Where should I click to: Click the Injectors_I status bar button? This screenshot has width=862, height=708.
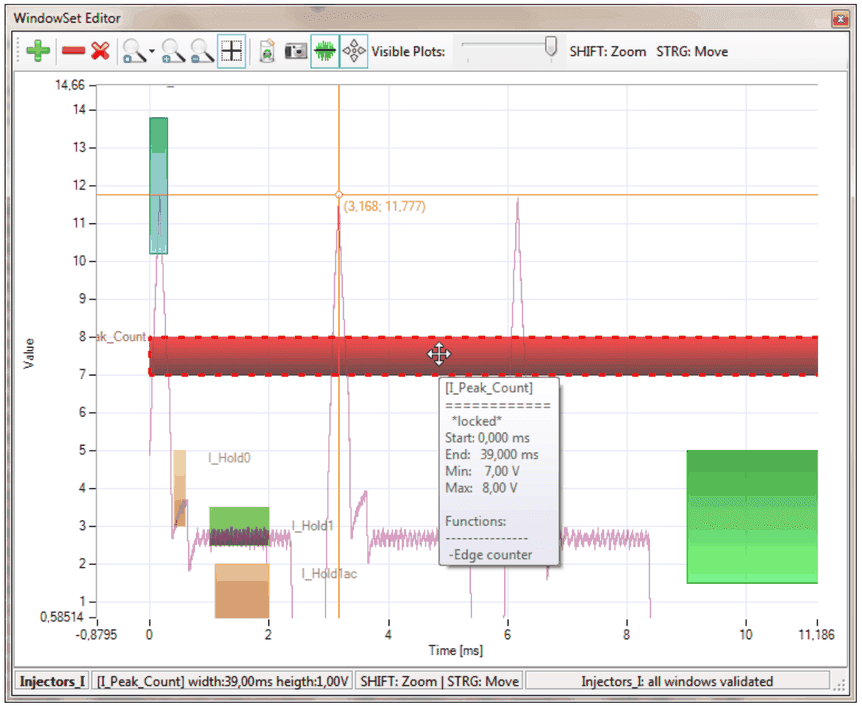52,682
